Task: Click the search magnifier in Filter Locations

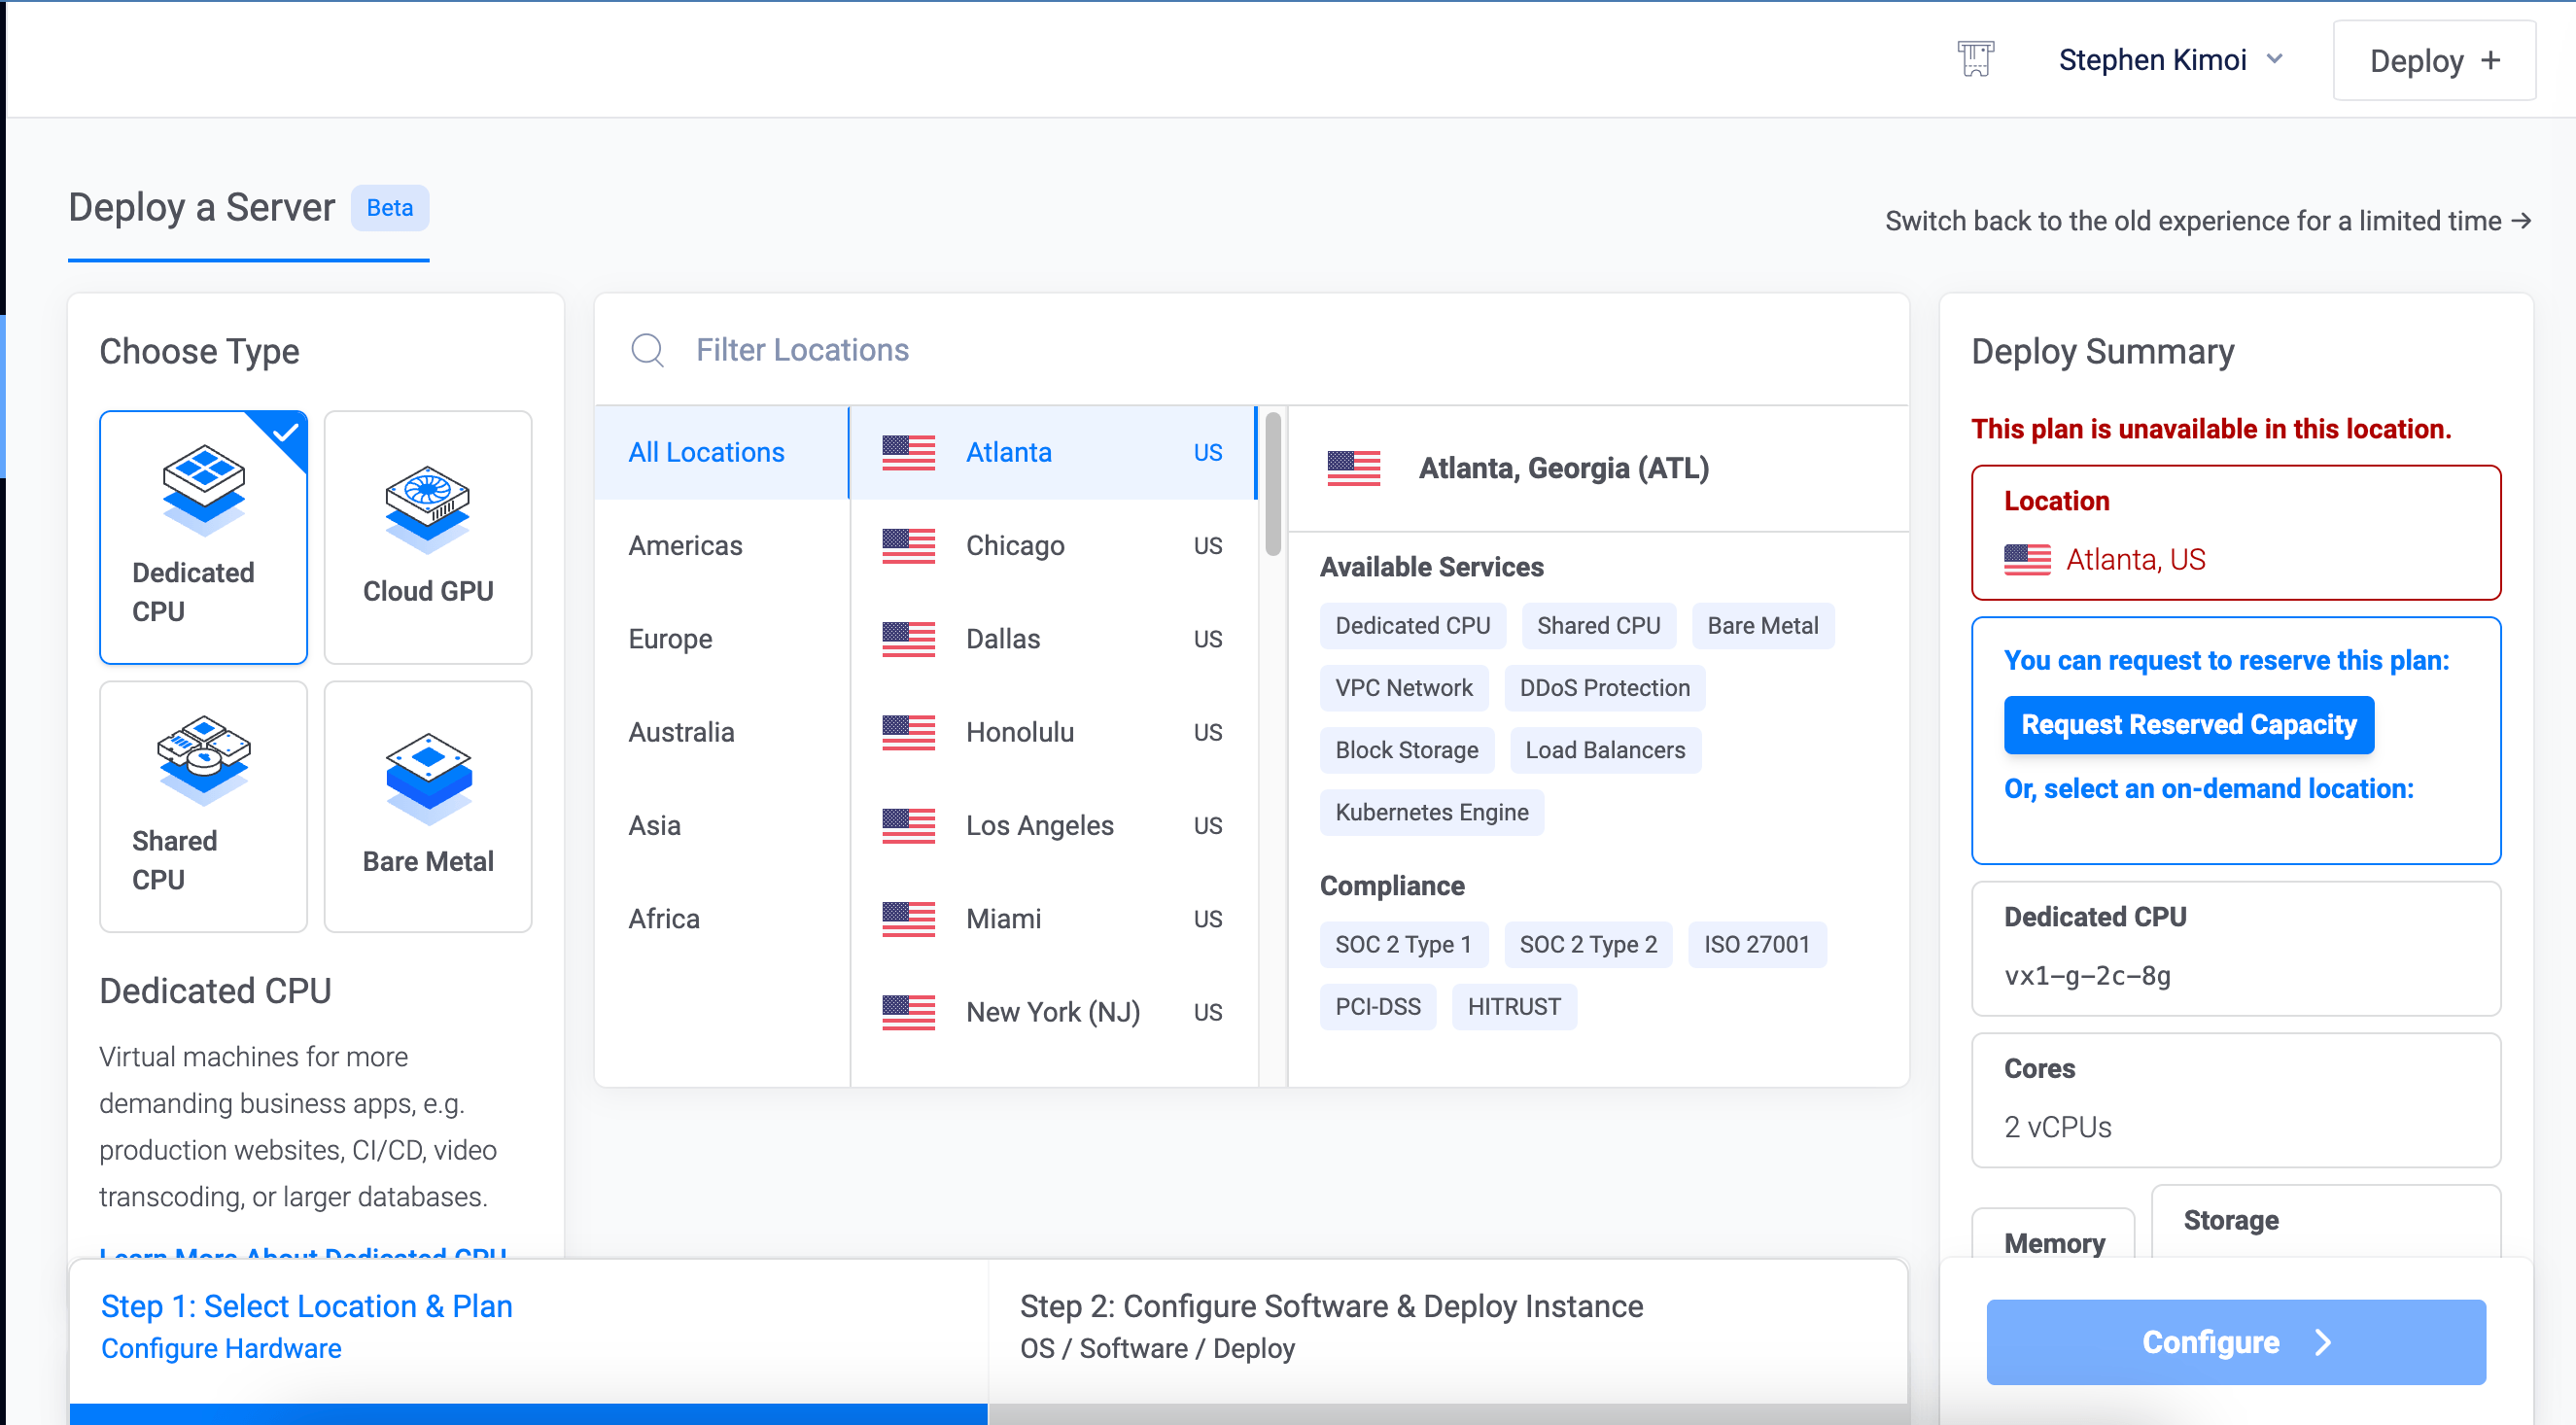Action: pos(647,350)
